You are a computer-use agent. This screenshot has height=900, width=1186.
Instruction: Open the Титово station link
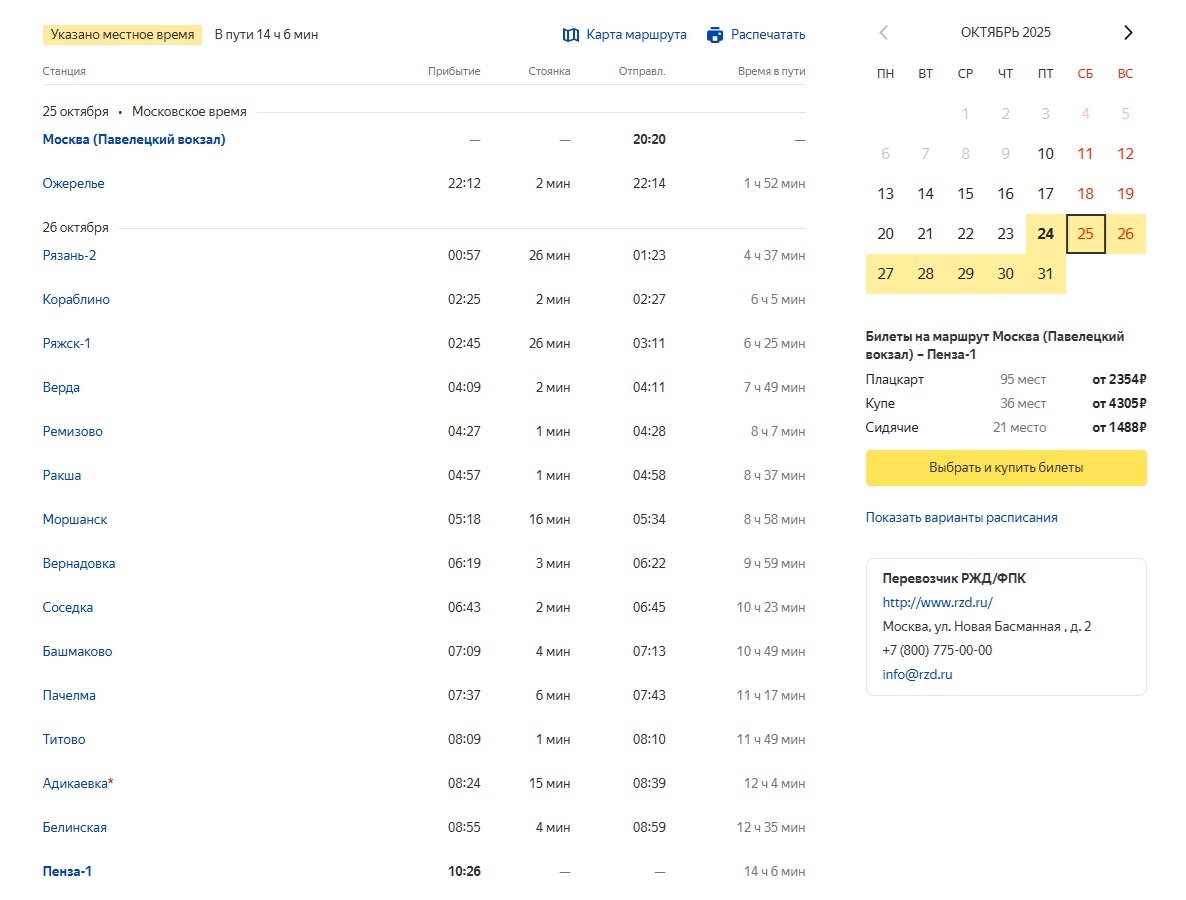point(64,739)
